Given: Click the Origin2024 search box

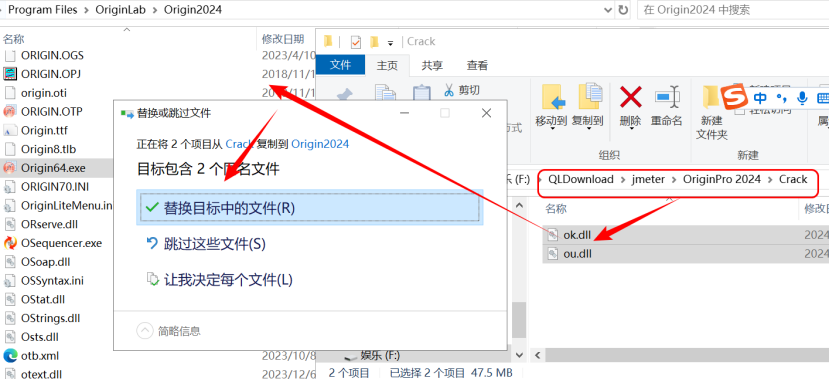Looking at the screenshot, I should (733, 10).
